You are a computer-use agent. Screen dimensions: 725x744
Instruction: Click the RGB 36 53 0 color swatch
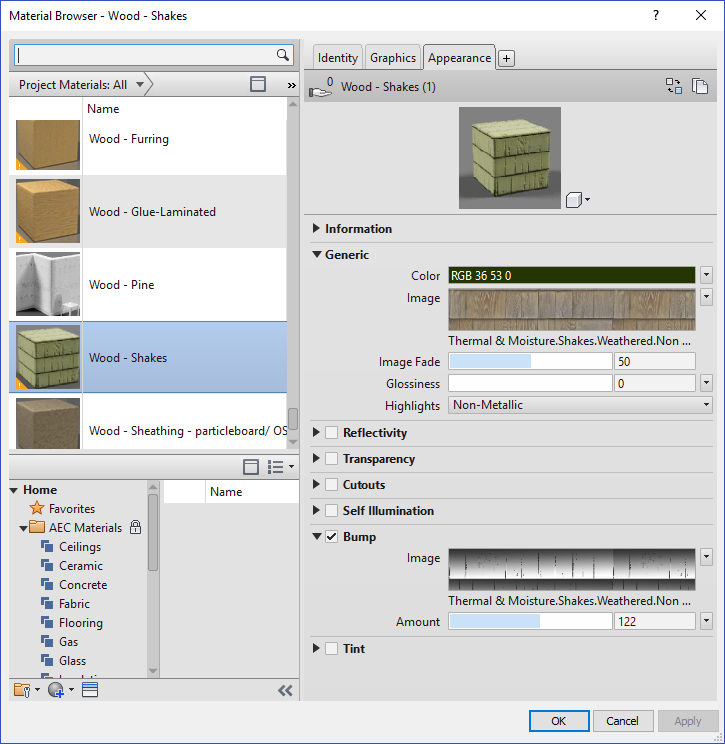pos(571,275)
